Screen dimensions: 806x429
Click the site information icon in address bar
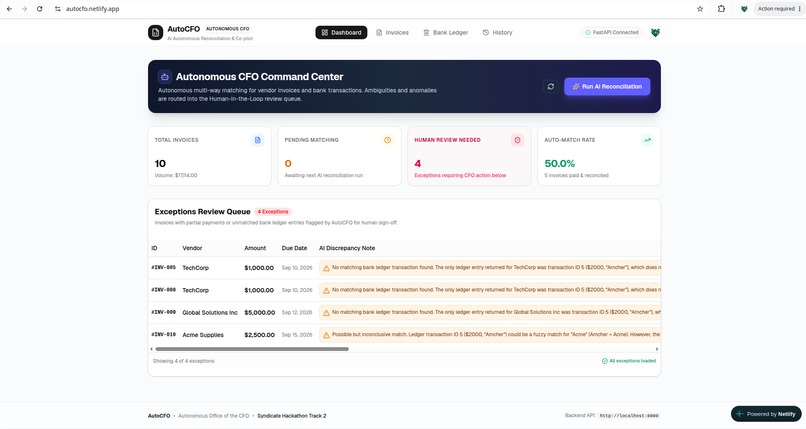(58, 9)
